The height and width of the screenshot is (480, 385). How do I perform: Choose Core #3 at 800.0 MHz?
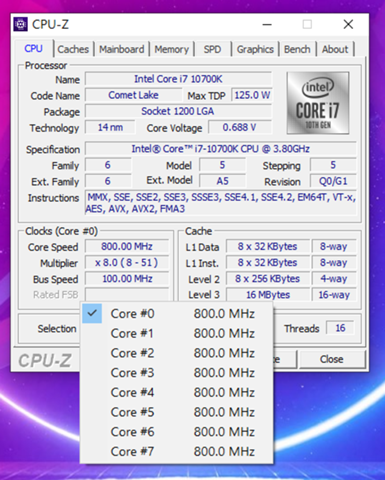click(x=176, y=373)
